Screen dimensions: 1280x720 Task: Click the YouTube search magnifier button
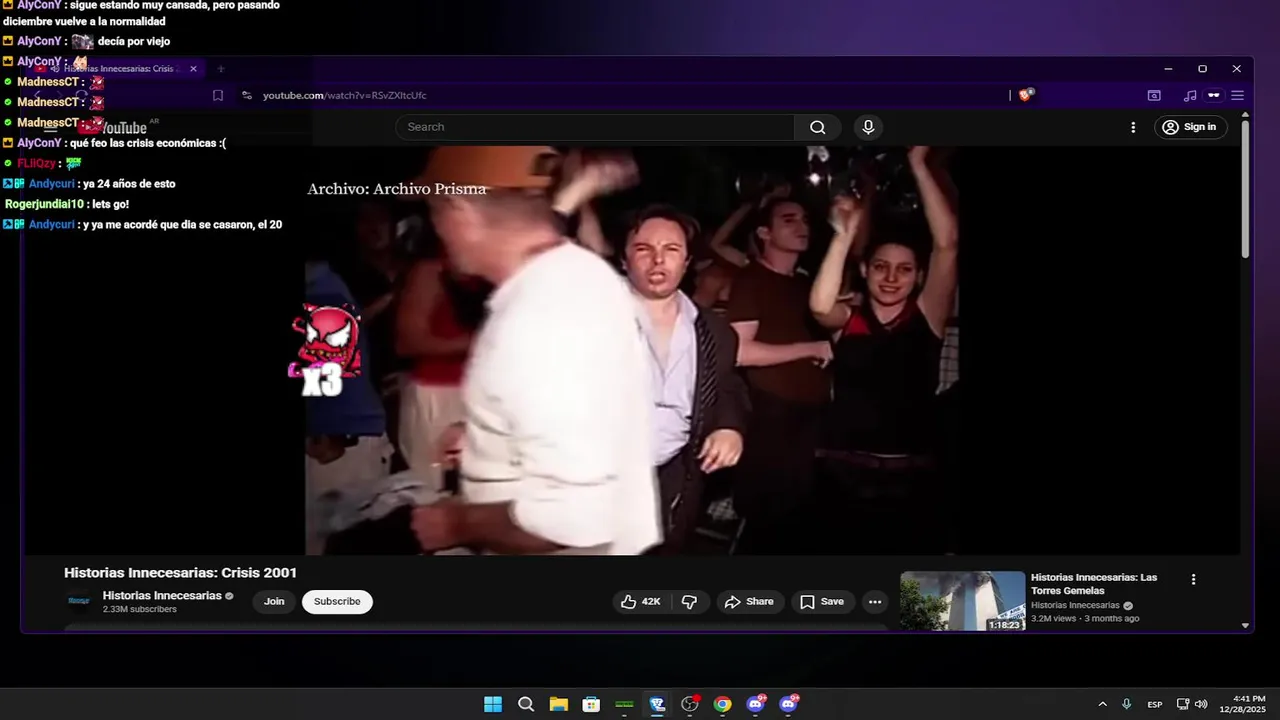click(817, 127)
